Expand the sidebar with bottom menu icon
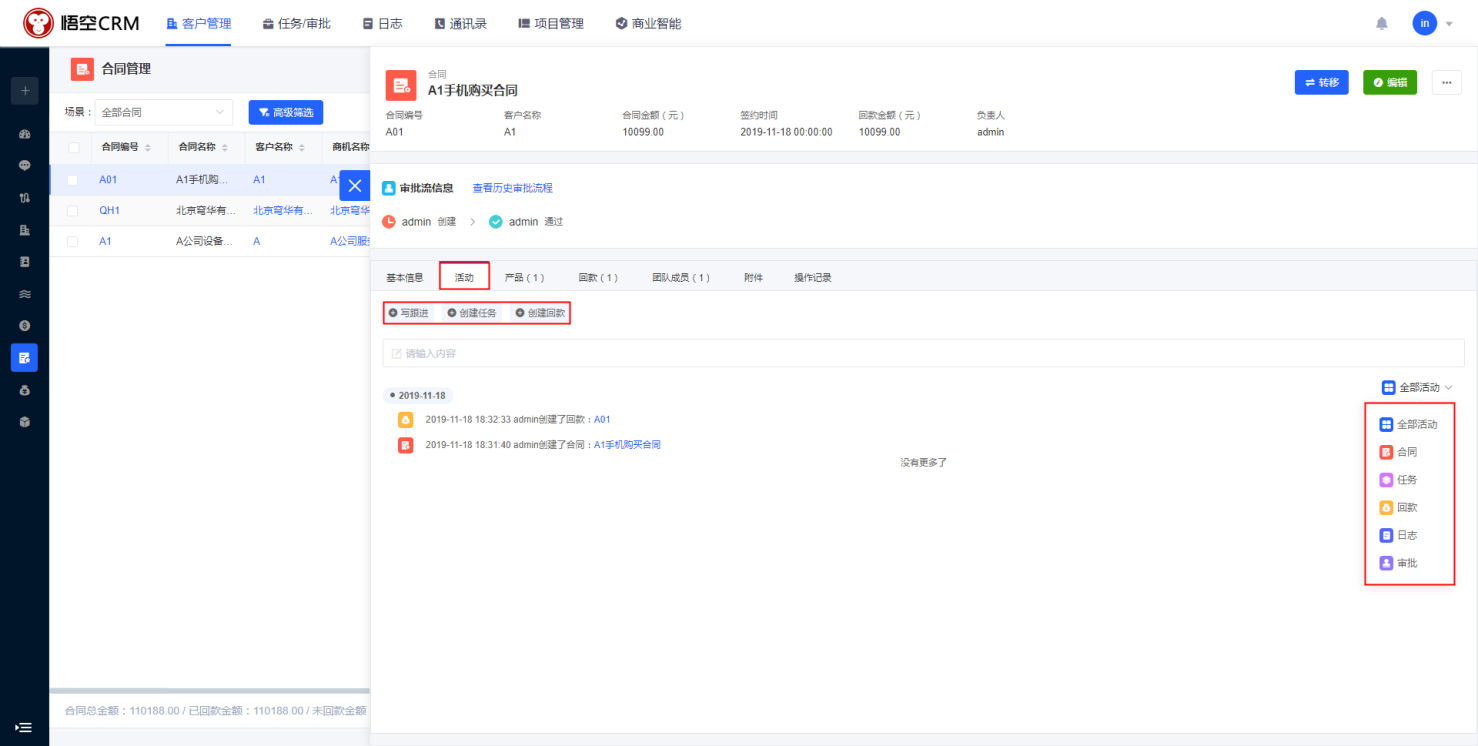Screen dimensions: 1478x746 click(x=25, y=727)
